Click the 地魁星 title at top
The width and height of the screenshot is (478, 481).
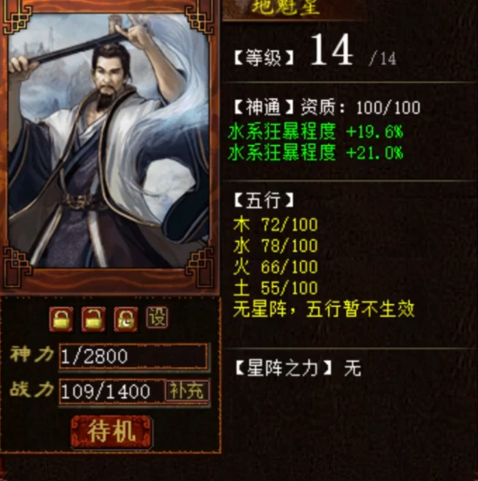286,7
